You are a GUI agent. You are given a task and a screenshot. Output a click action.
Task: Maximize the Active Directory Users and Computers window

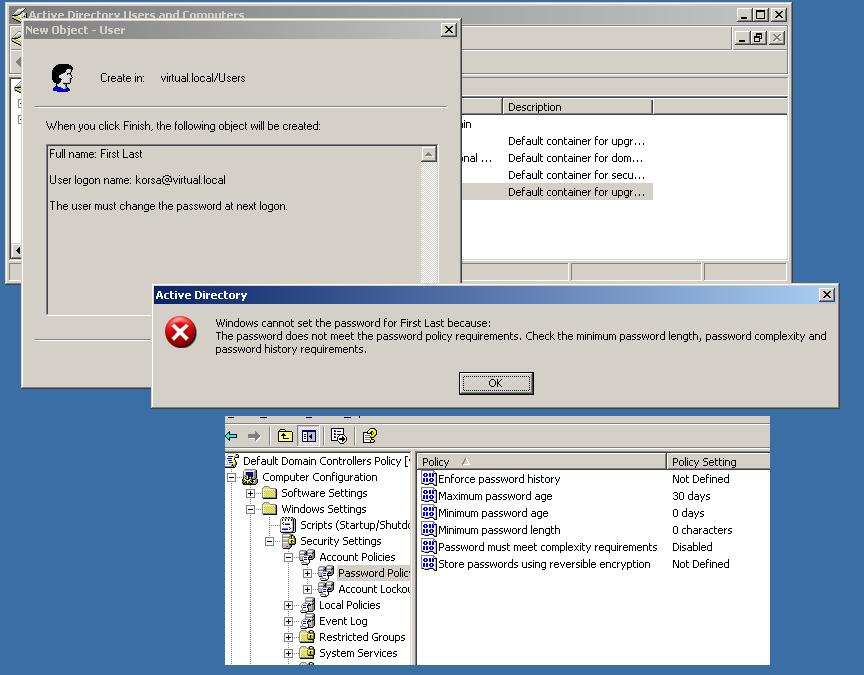760,15
